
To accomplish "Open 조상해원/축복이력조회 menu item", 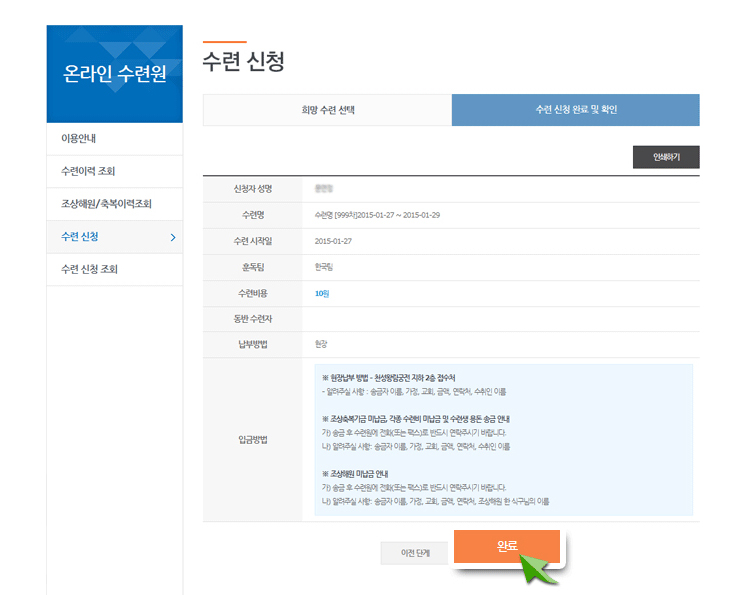I will click(115, 204).
